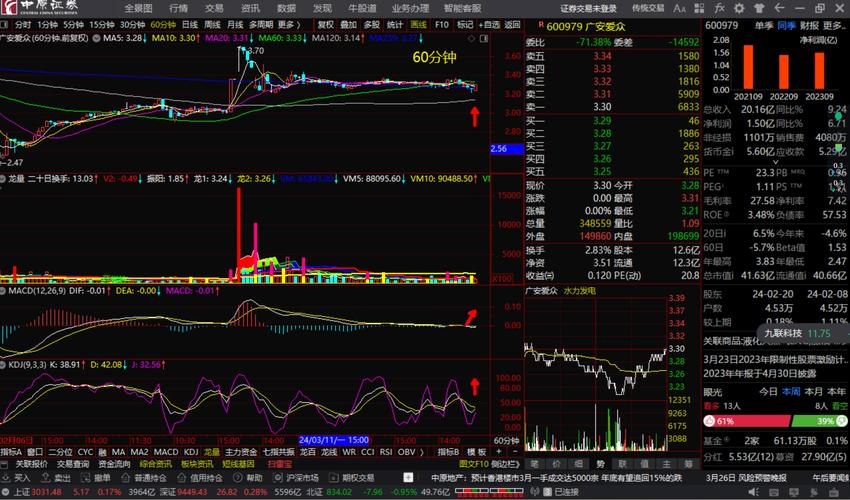Expand more indicators arrow after OBV
This screenshot has height=500, width=850.
422,452
